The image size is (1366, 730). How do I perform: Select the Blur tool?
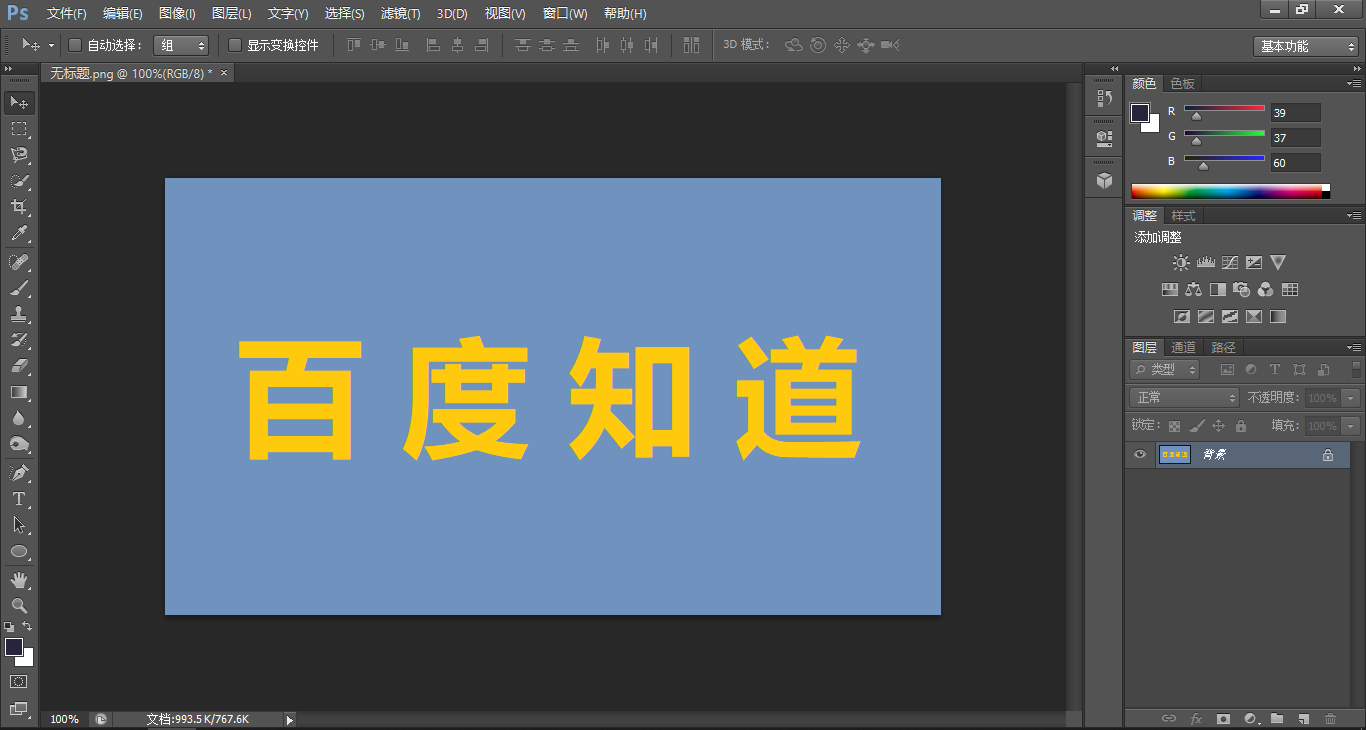click(x=19, y=418)
